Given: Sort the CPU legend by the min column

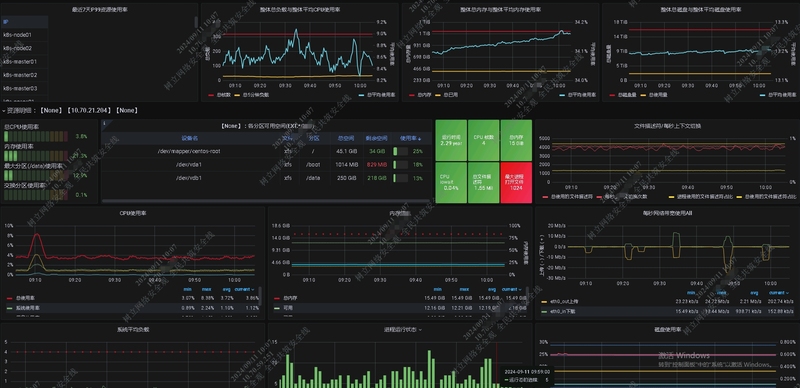Looking at the screenshot, I should [188, 289].
